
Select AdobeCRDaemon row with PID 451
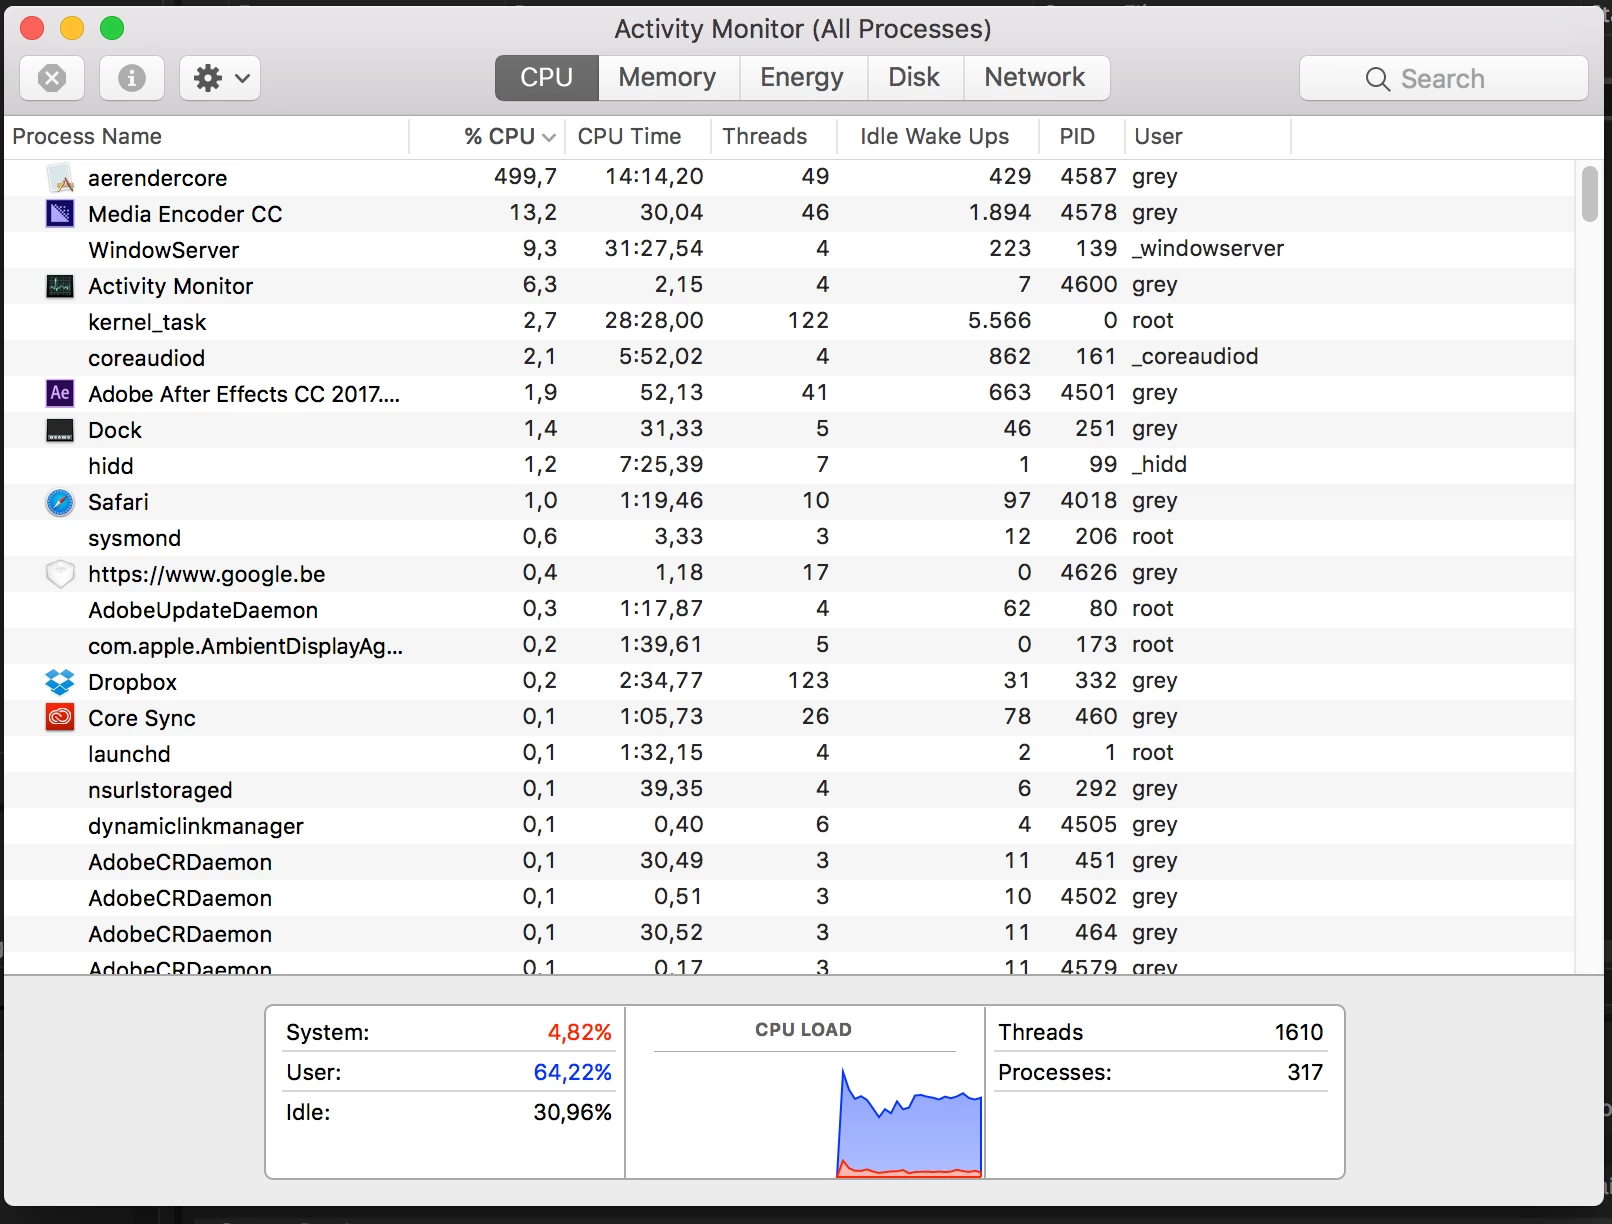pos(790,862)
